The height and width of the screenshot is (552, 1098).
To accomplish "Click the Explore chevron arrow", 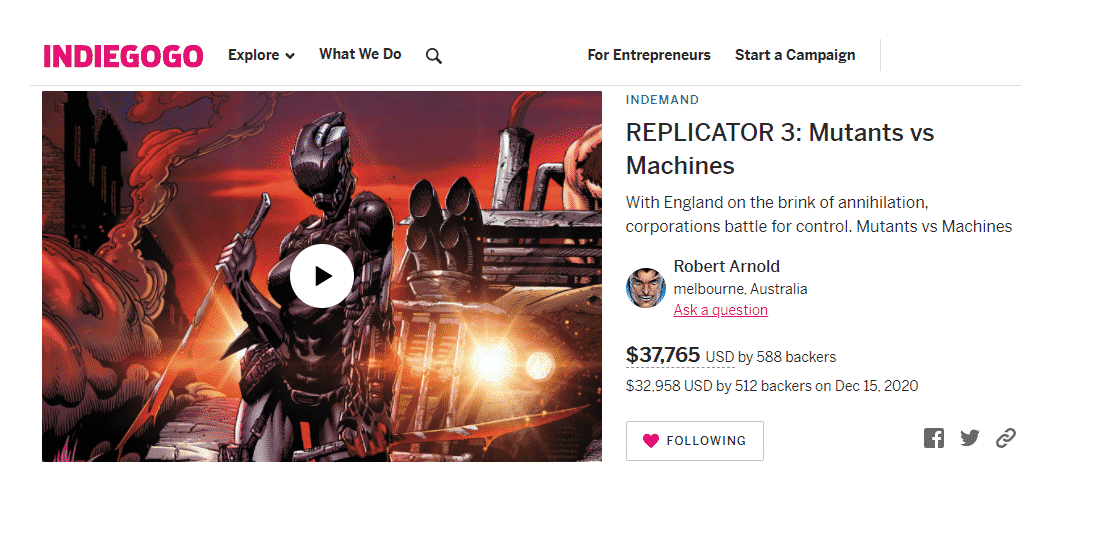I will pos(290,56).
